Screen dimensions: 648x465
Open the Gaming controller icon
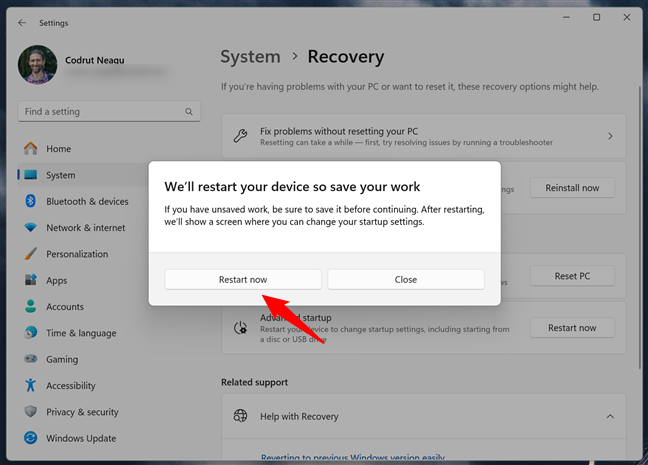[31, 359]
